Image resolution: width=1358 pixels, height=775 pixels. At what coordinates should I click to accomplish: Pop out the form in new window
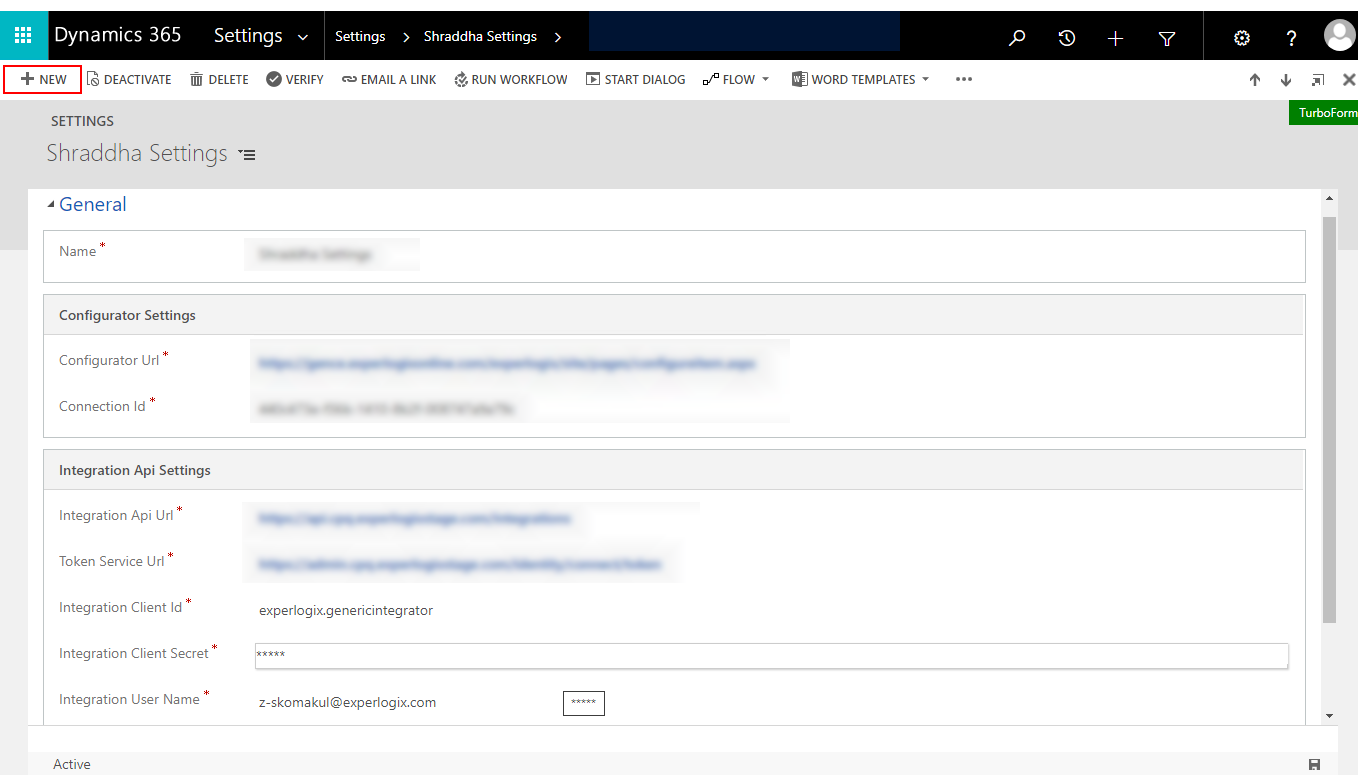coord(1318,80)
